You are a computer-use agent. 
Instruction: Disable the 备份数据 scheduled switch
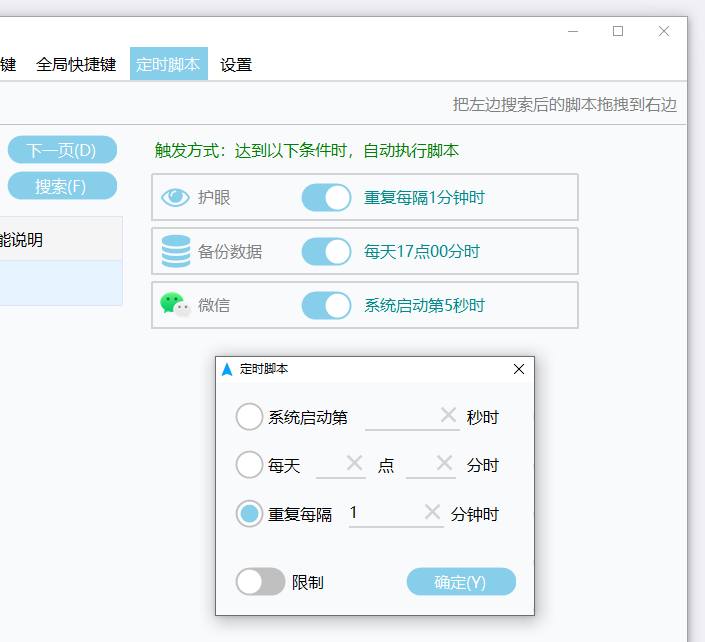pos(326,252)
